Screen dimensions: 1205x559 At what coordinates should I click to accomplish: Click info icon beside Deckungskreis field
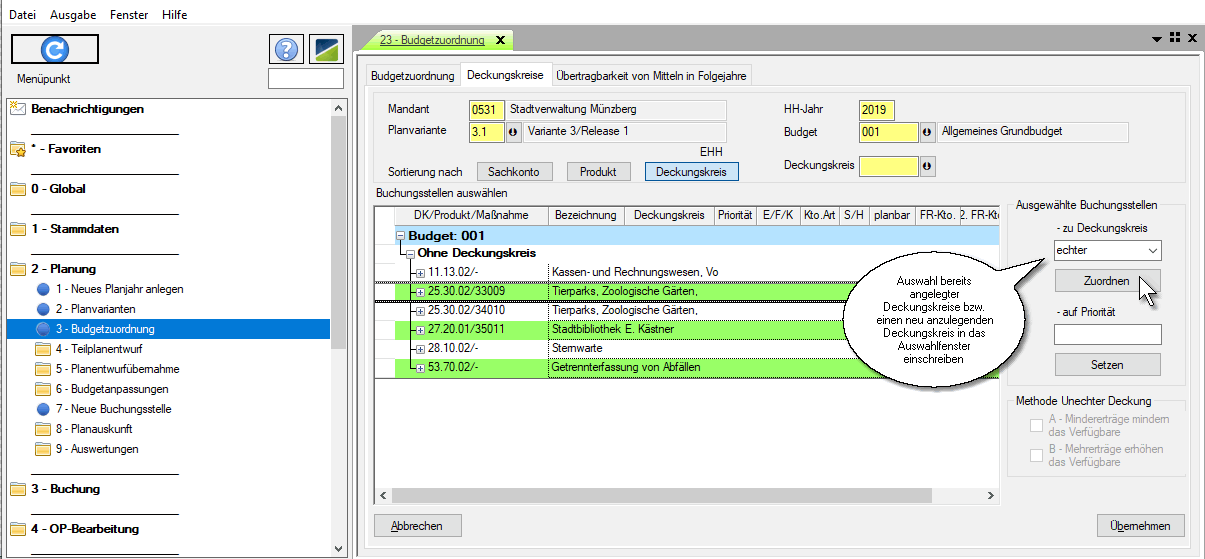[x=927, y=166]
